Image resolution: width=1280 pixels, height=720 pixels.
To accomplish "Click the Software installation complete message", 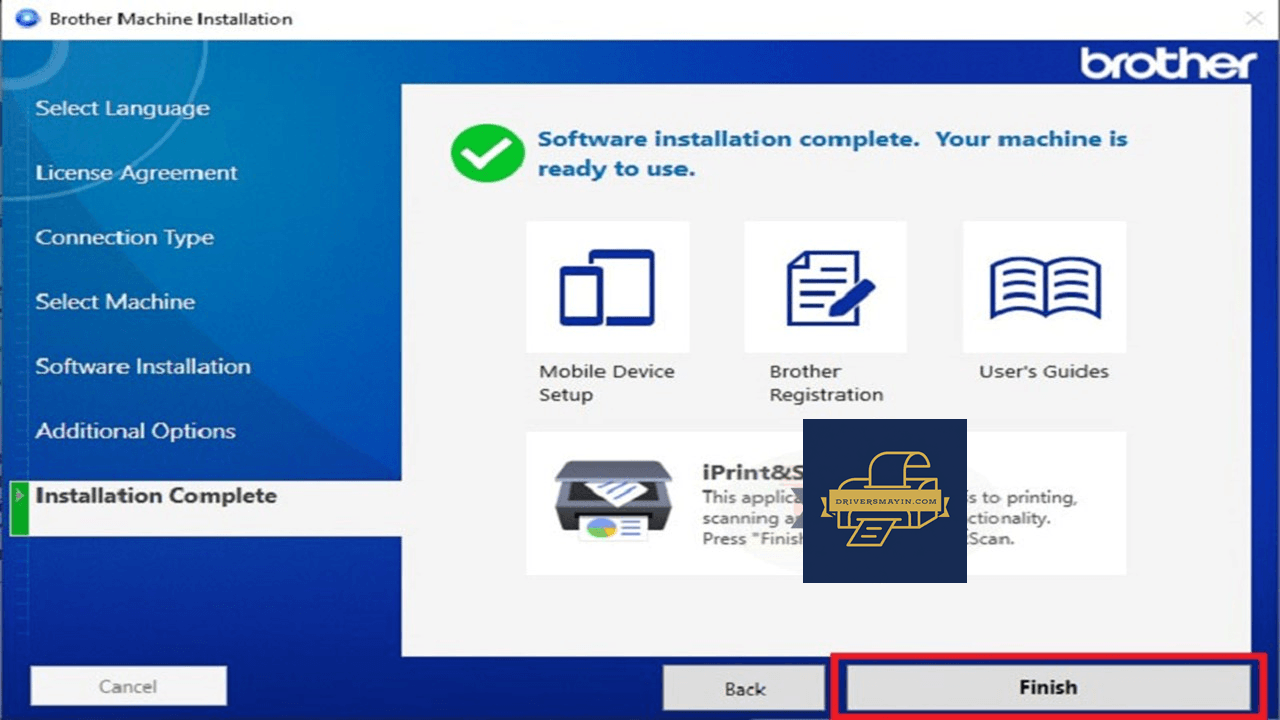I will click(833, 154).
